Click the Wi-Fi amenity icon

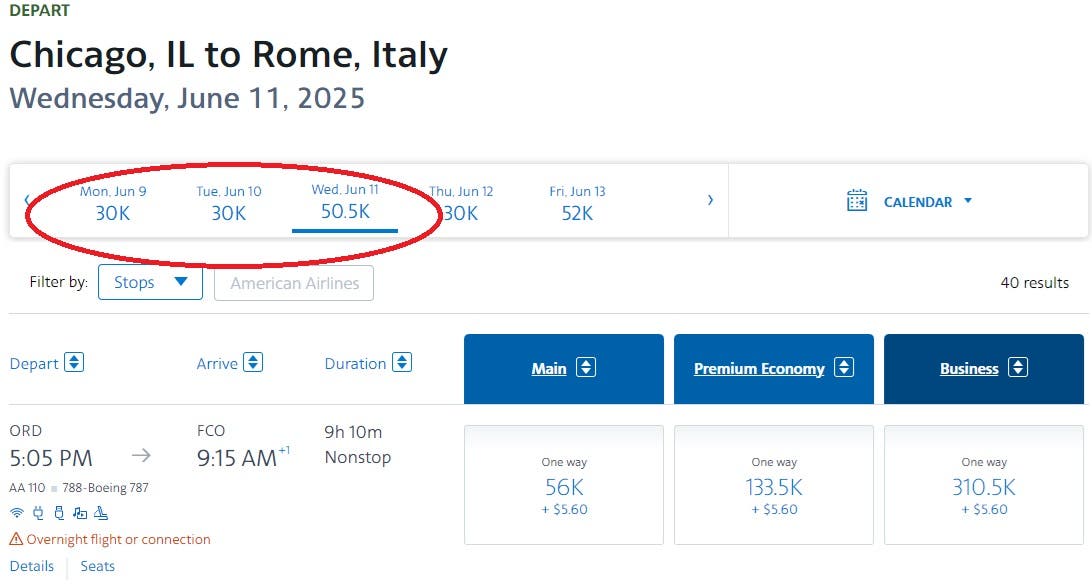tap(17, 513)
